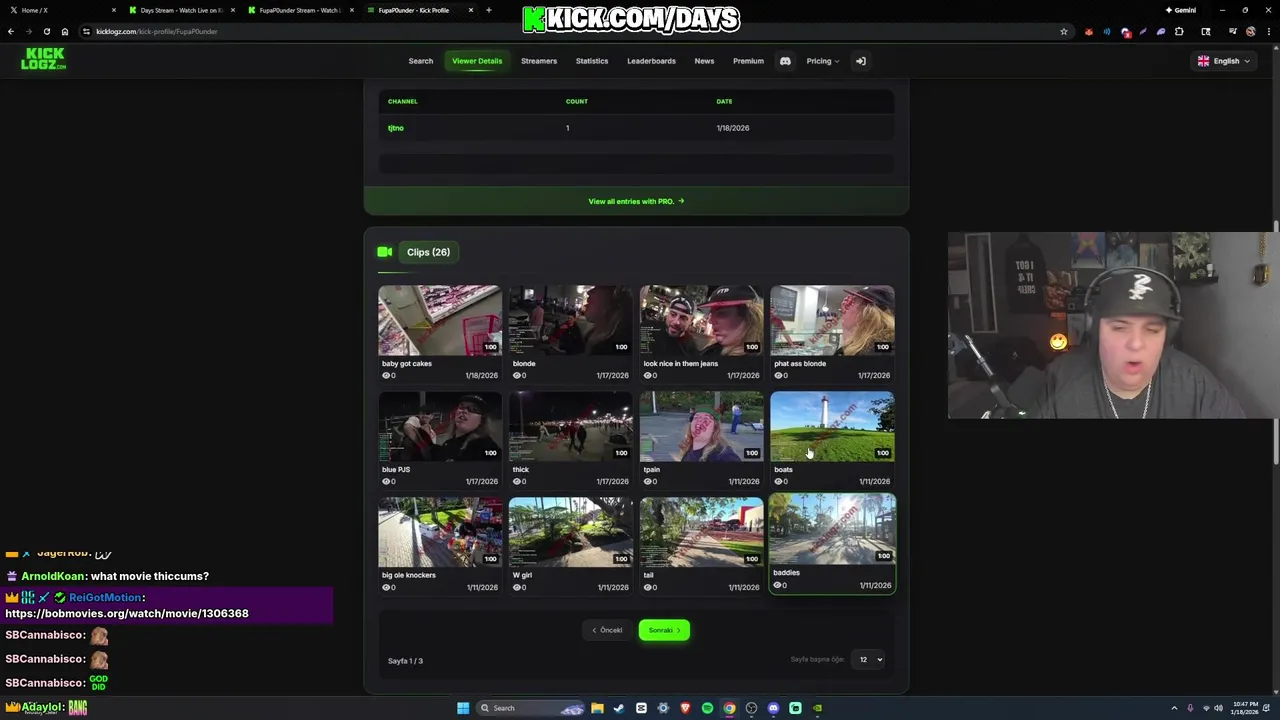Open 'look nice in them jeans' clip

click(x=701, y=320)
